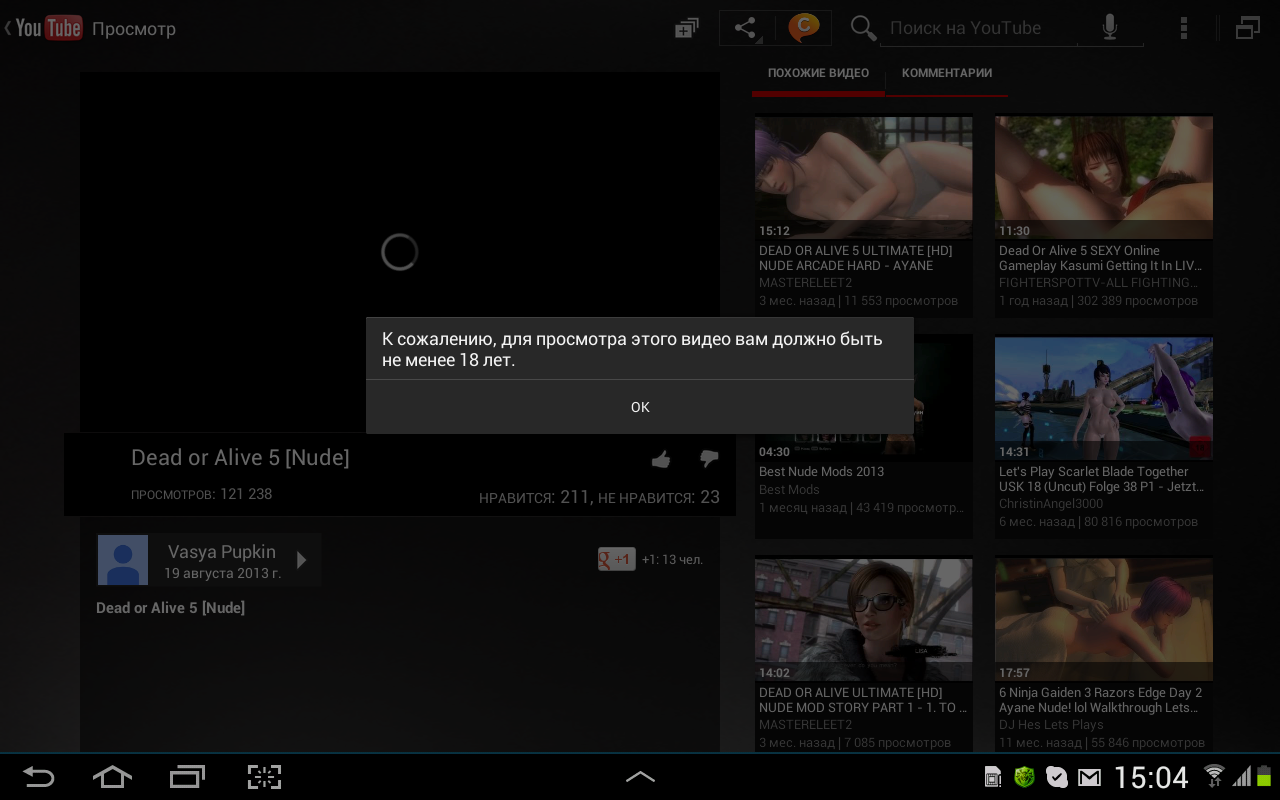
Task: Open uploader name Vasya Pupkin
Action: click(222, 552)
